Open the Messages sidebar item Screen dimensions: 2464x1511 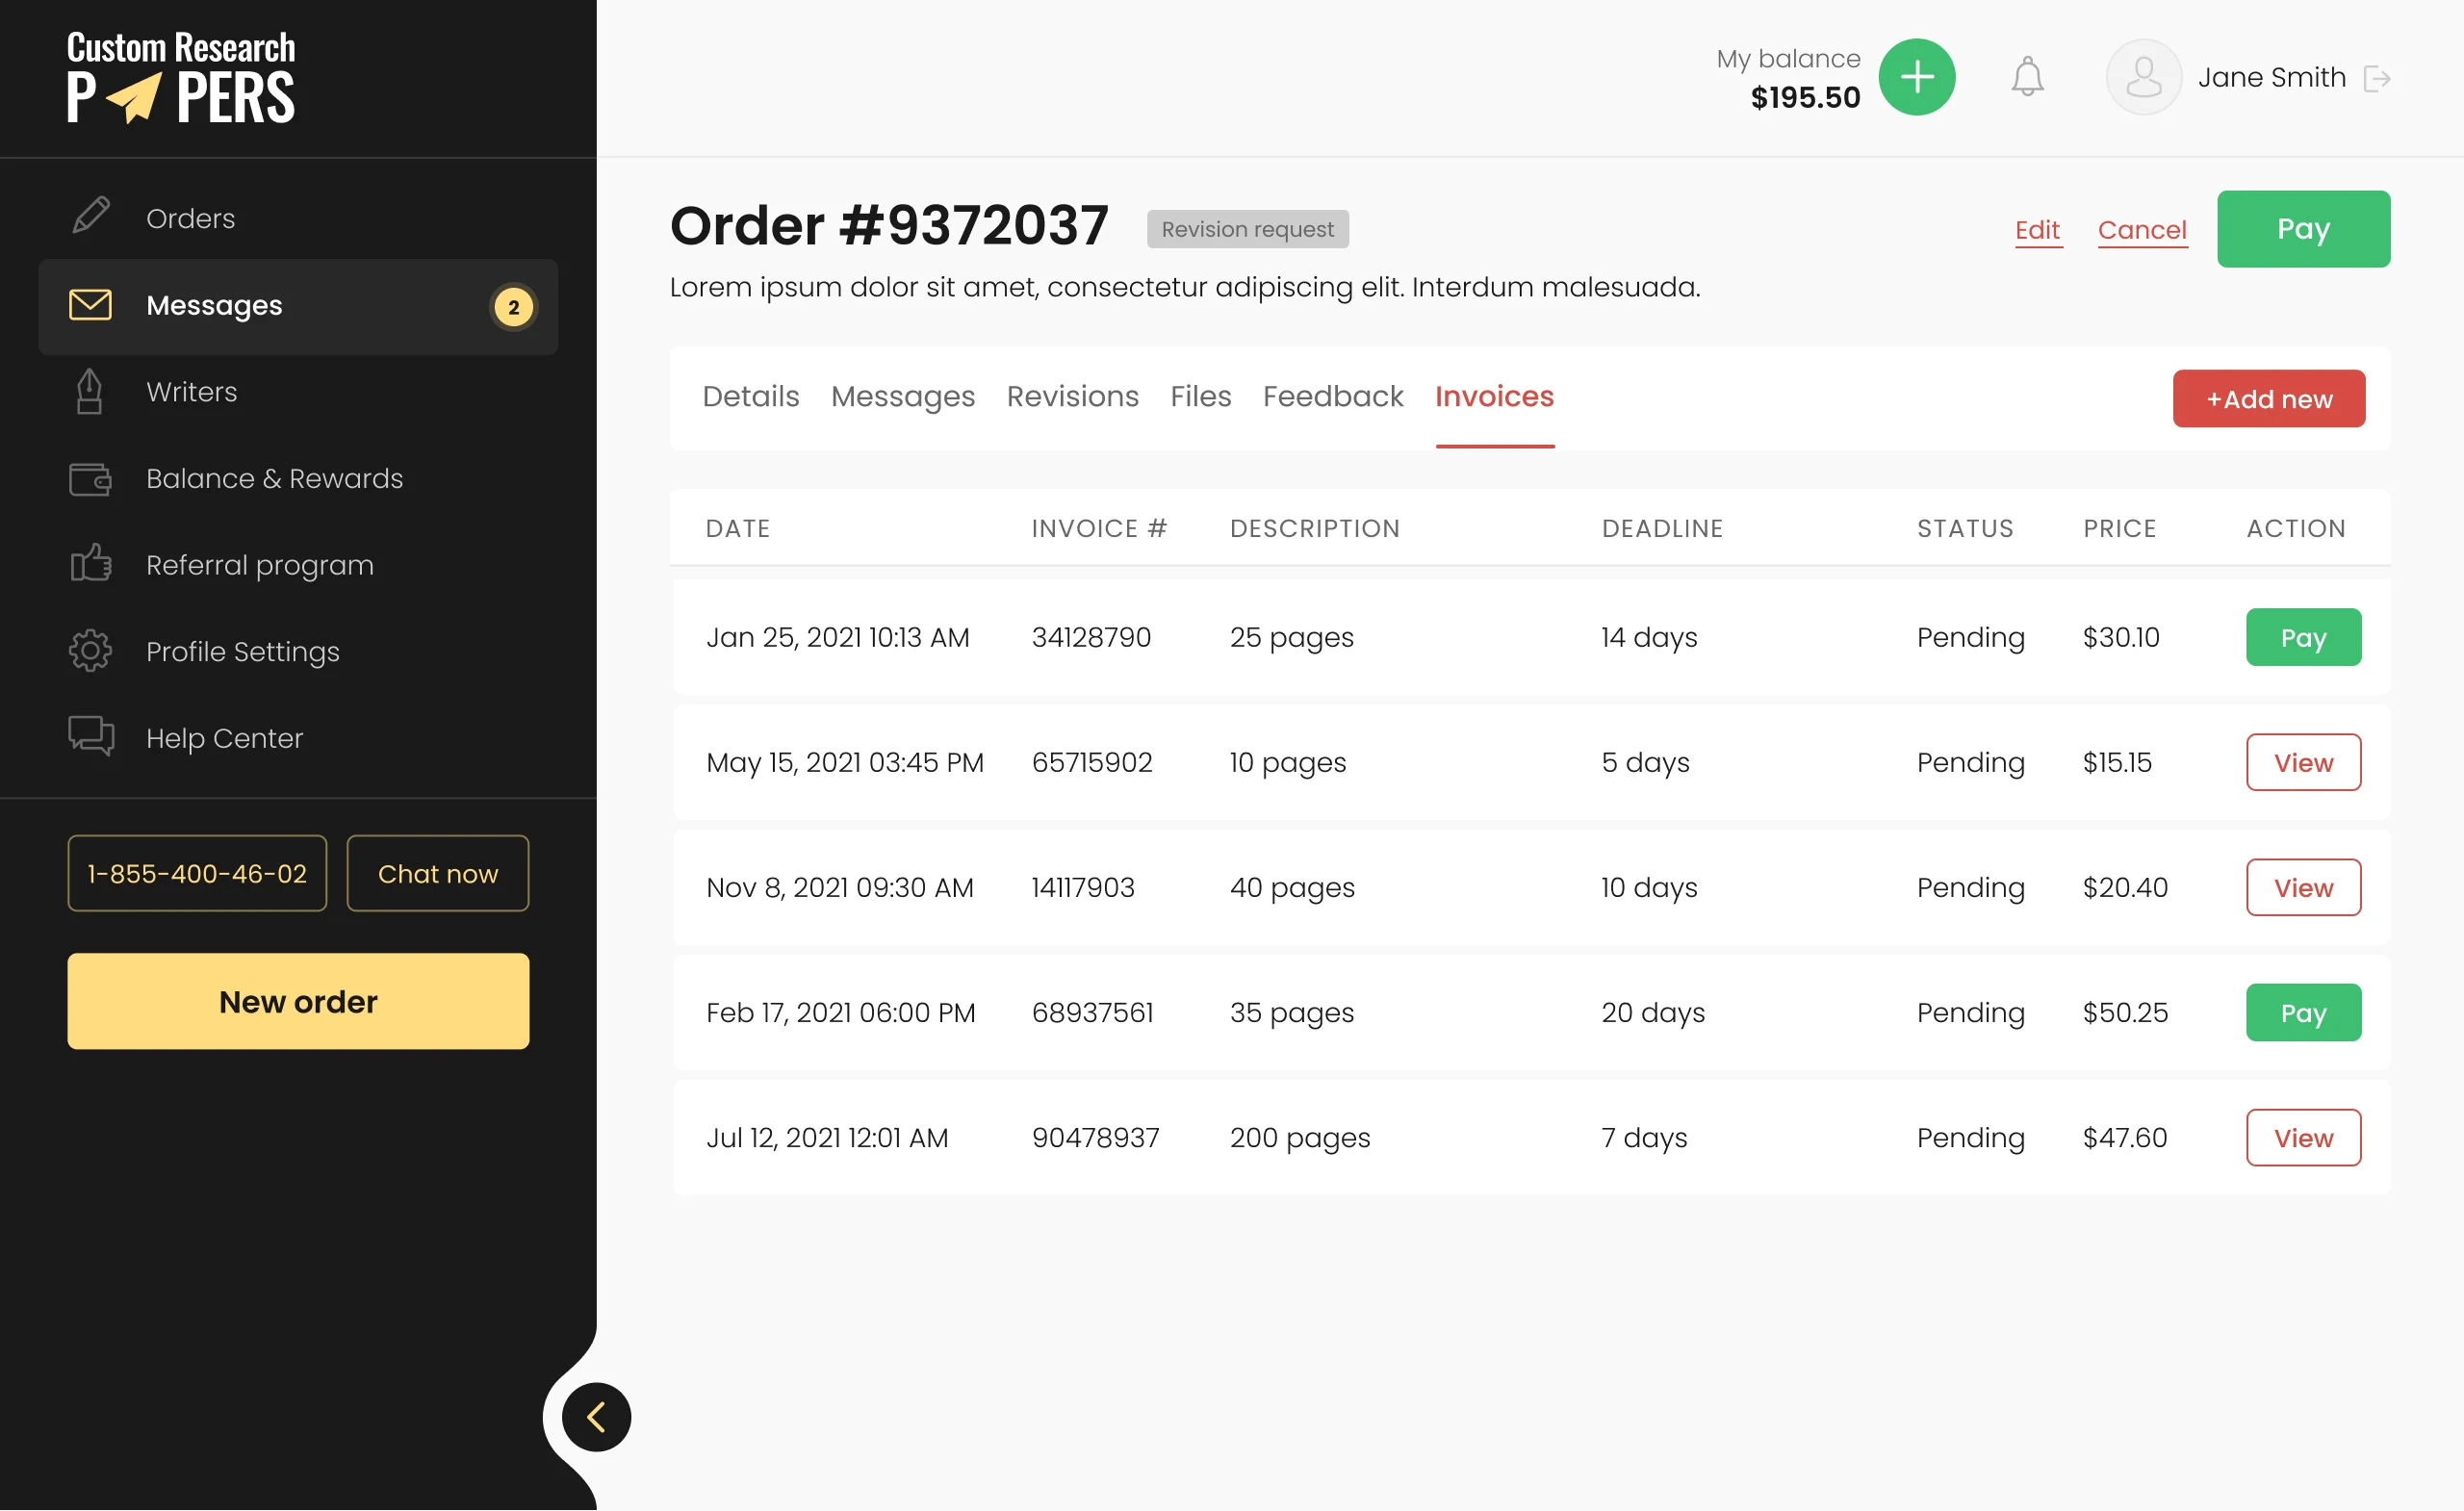click(298, 306)
